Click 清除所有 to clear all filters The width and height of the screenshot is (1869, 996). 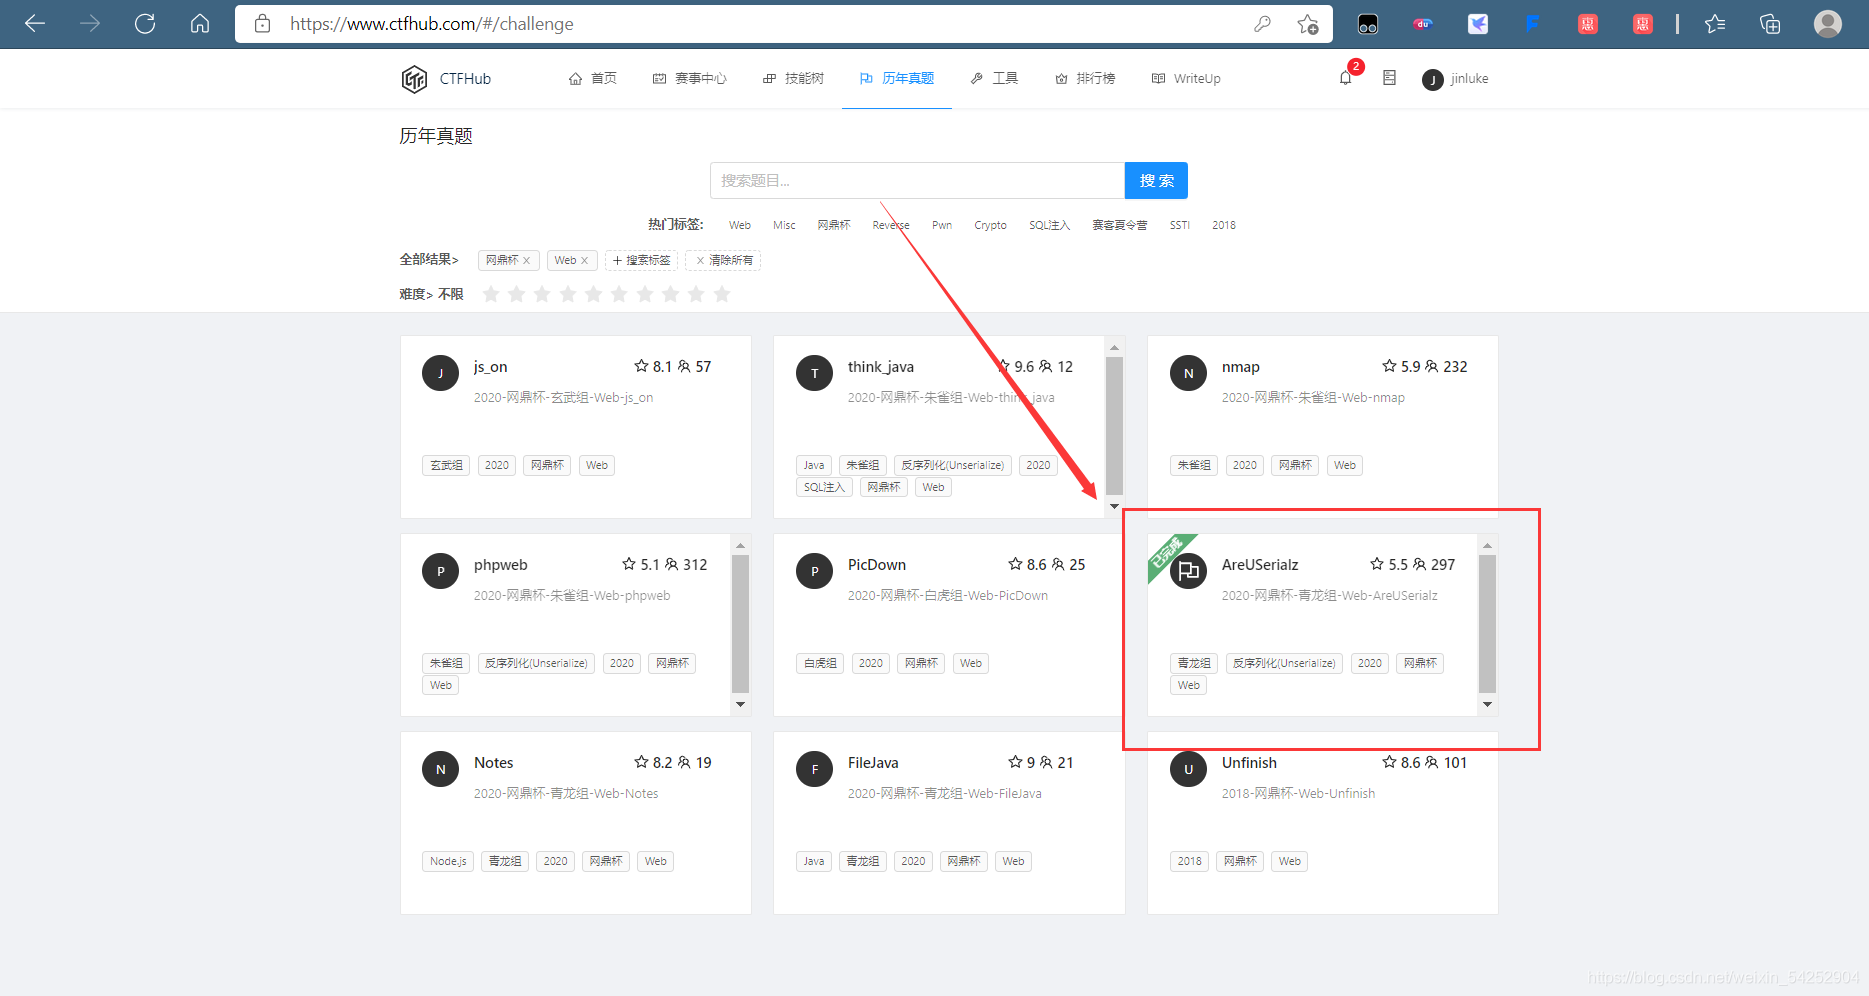(x=723, y=259)
